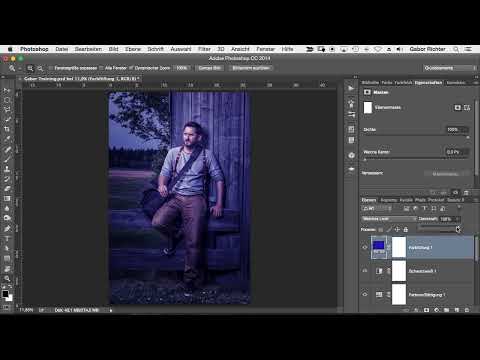Toggle mask visibility eye in Properties panel
This screenshot has width=480, height=360.
455,193
